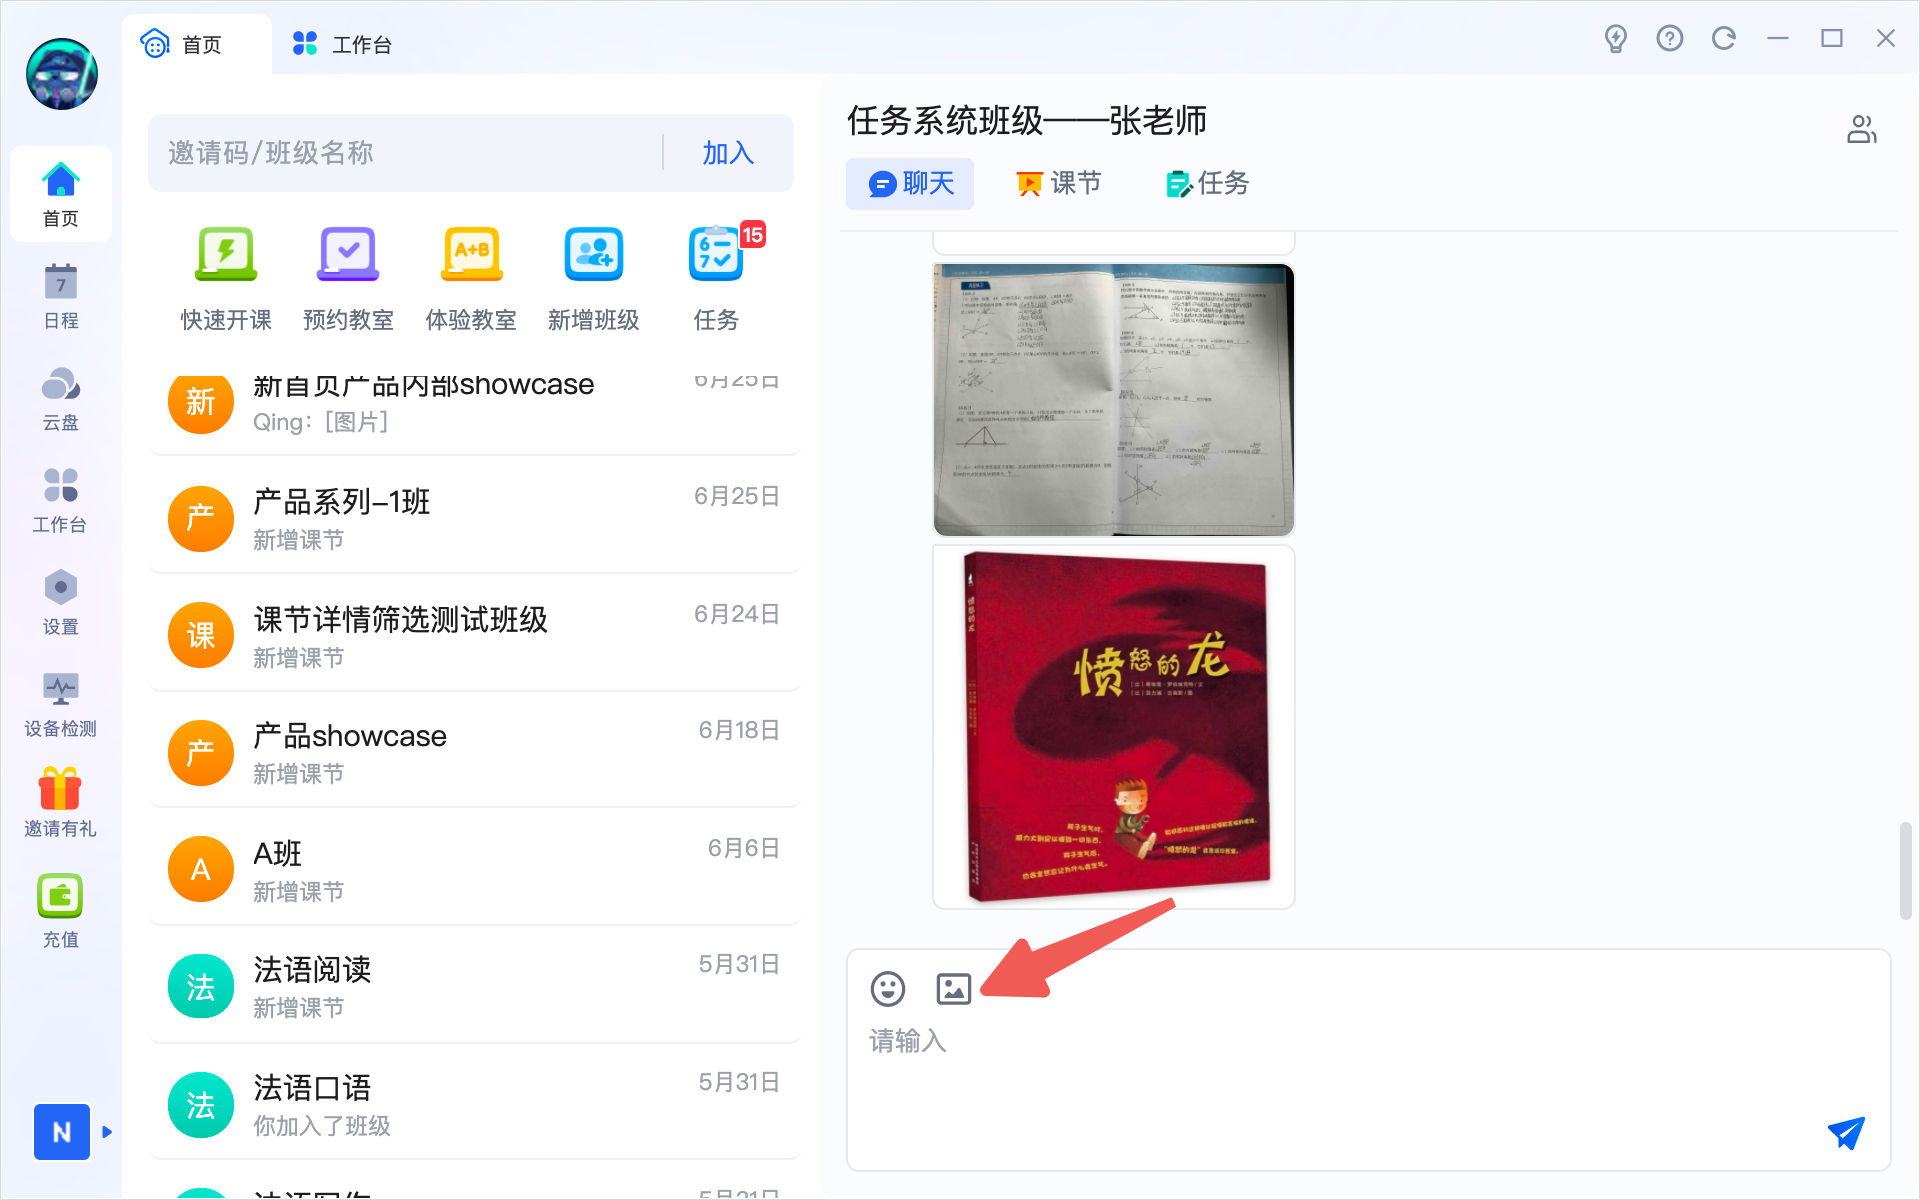This screenshot has width=1920, height=1200.
Task: Click the chat vertical scrollbar
Action: (x=1906, y=870)
